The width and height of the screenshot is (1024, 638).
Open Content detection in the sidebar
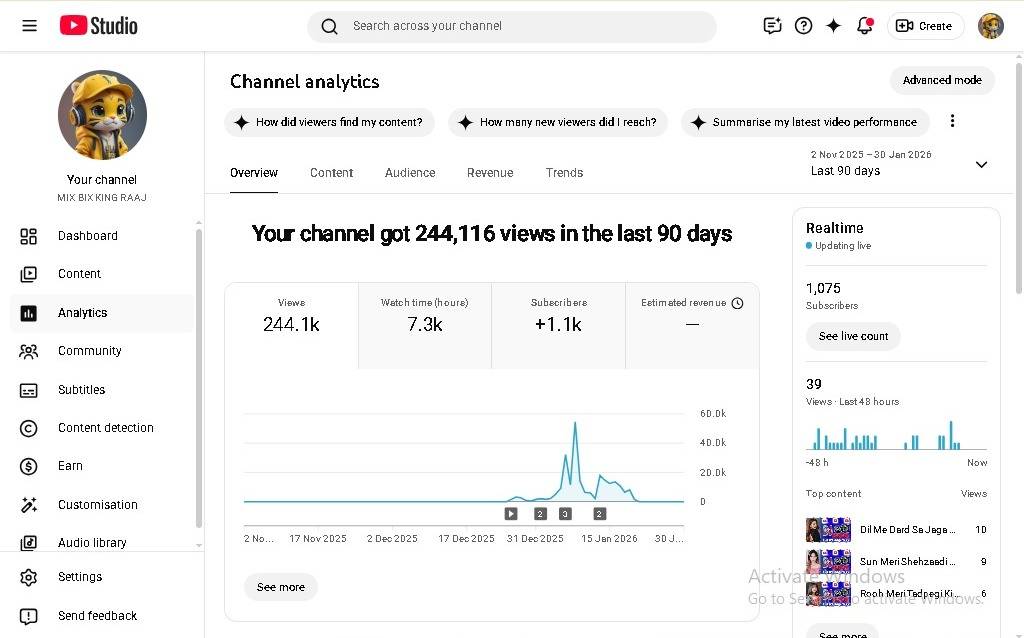(x=105, y=428)
